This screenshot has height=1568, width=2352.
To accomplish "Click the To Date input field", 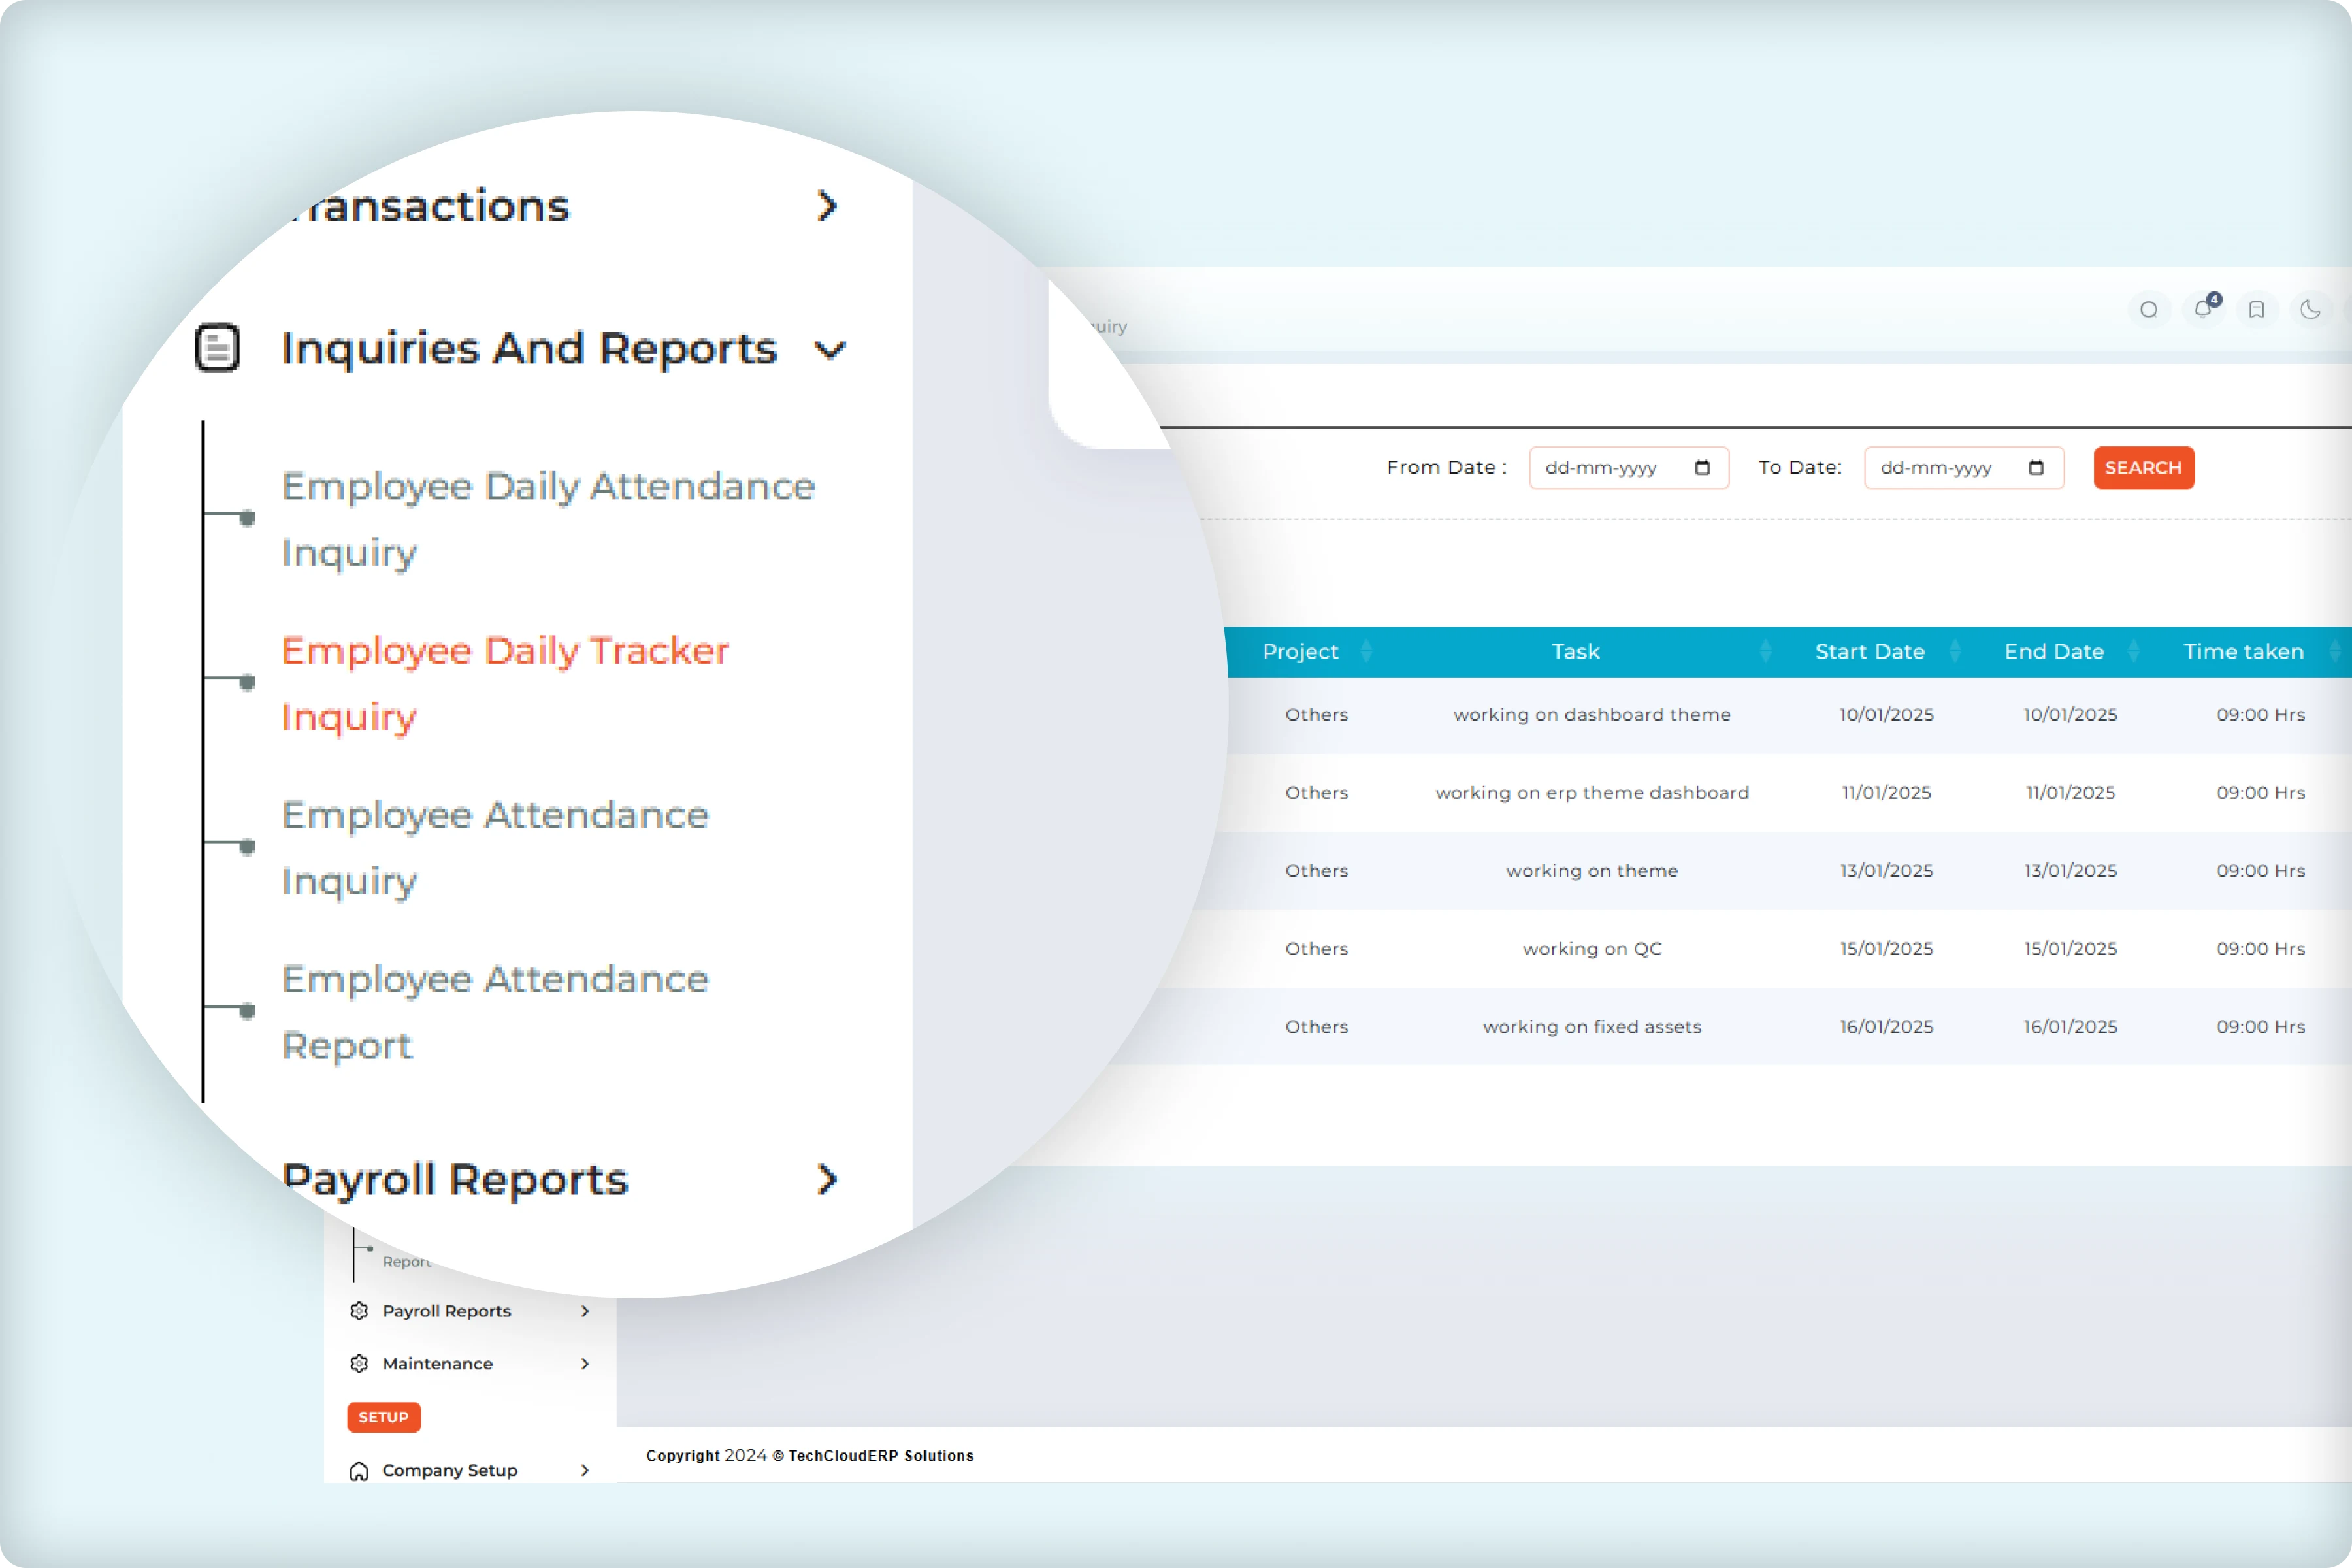I will tap(1950, 467).
